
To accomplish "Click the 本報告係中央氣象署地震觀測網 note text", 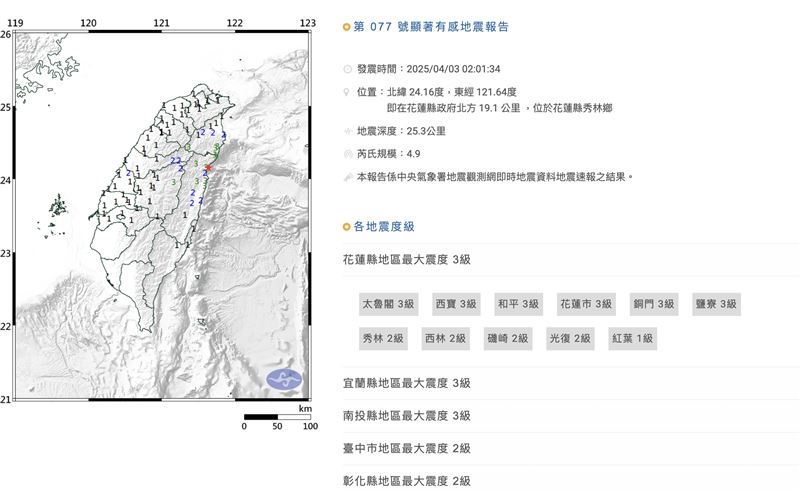I will tap(495, 177).
